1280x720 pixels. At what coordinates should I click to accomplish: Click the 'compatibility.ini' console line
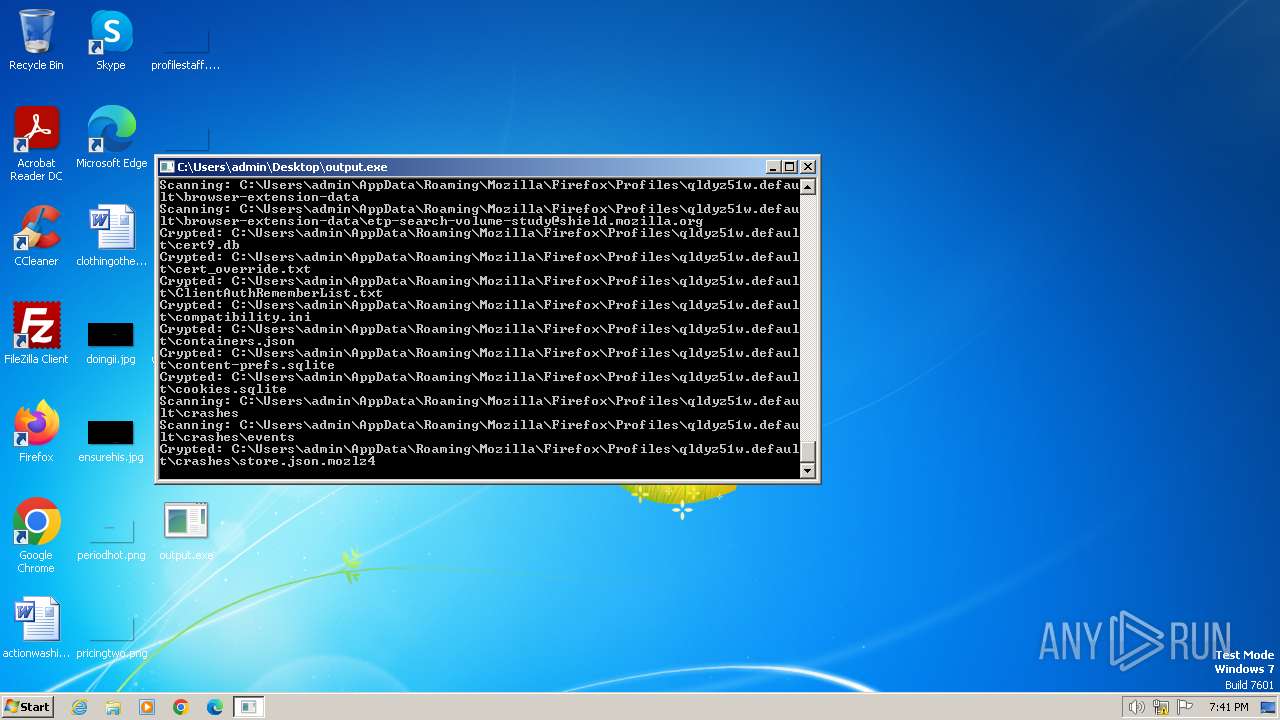click(x=479, y=311)
